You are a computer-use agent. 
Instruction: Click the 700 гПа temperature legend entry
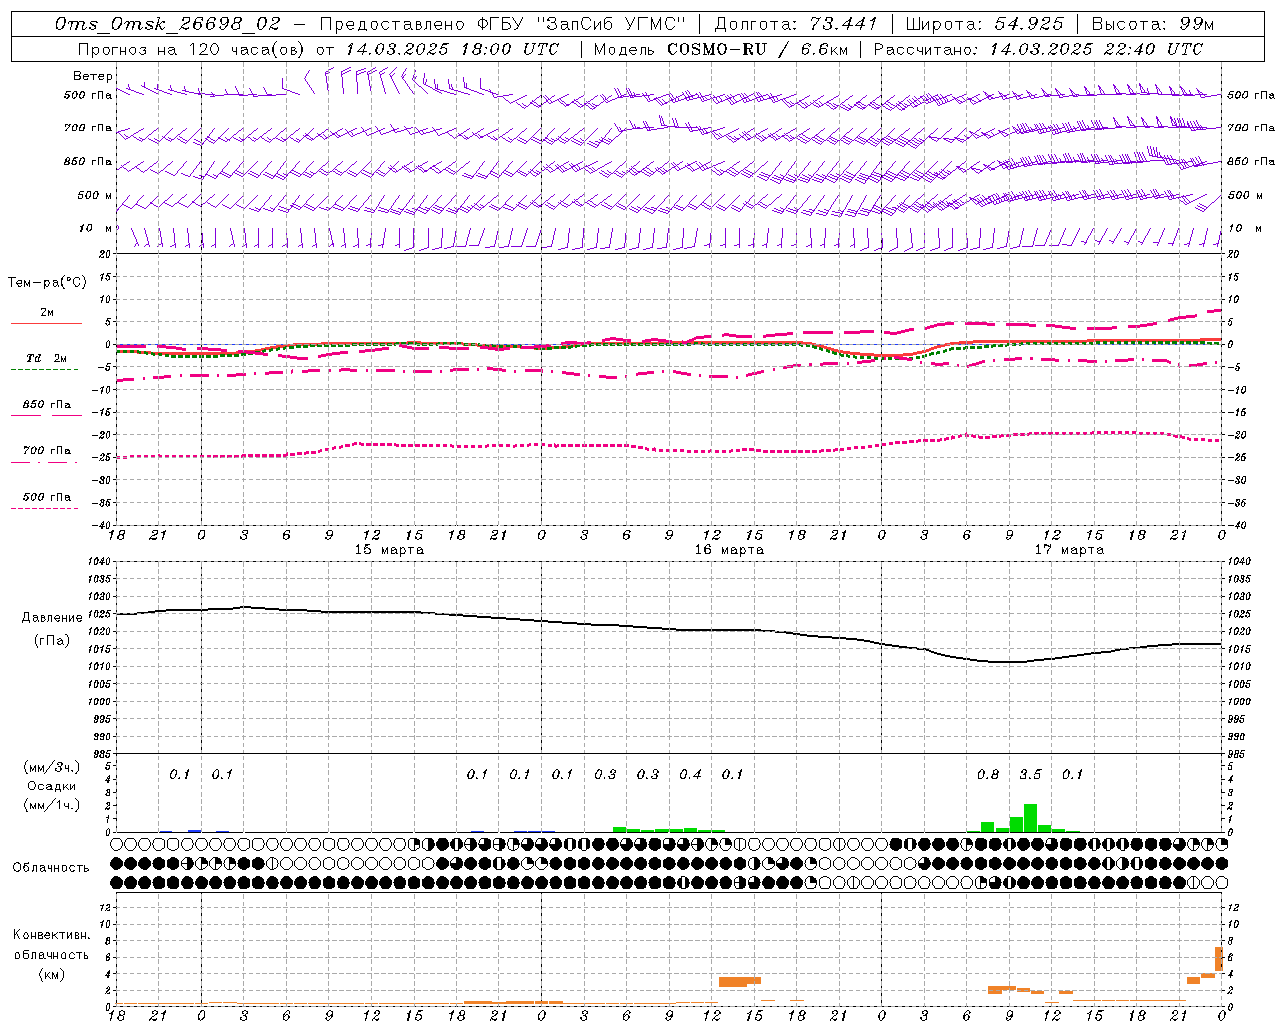tap(46, 451)
